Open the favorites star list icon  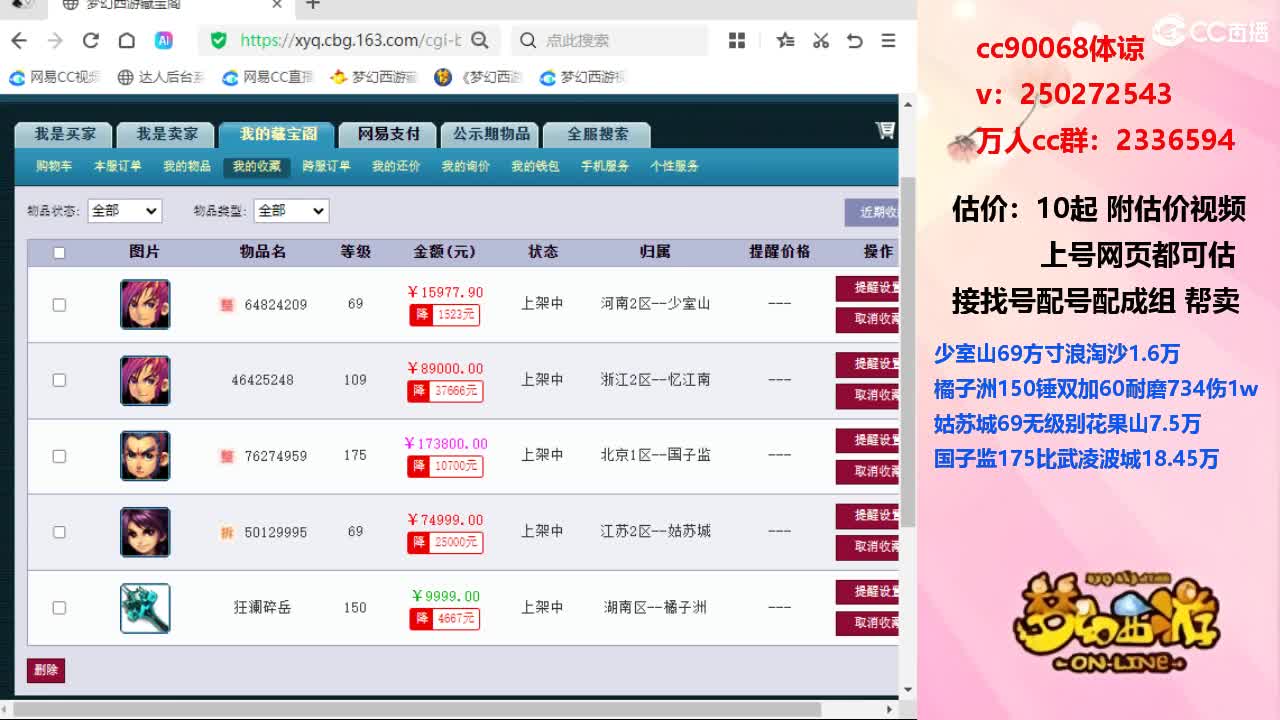[786, 40]
